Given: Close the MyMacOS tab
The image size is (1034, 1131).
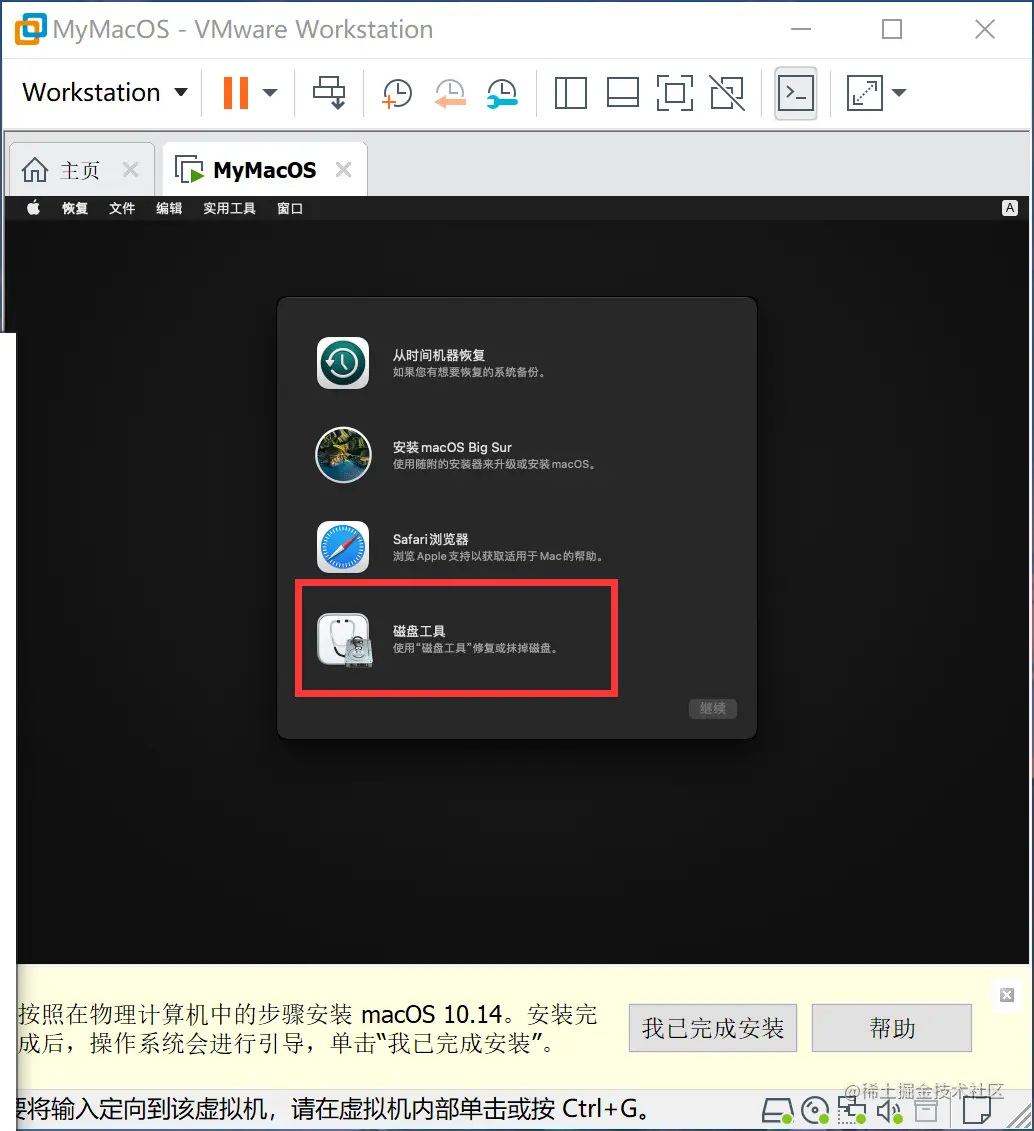Looking at the screenshot, I should click(344, 170).
